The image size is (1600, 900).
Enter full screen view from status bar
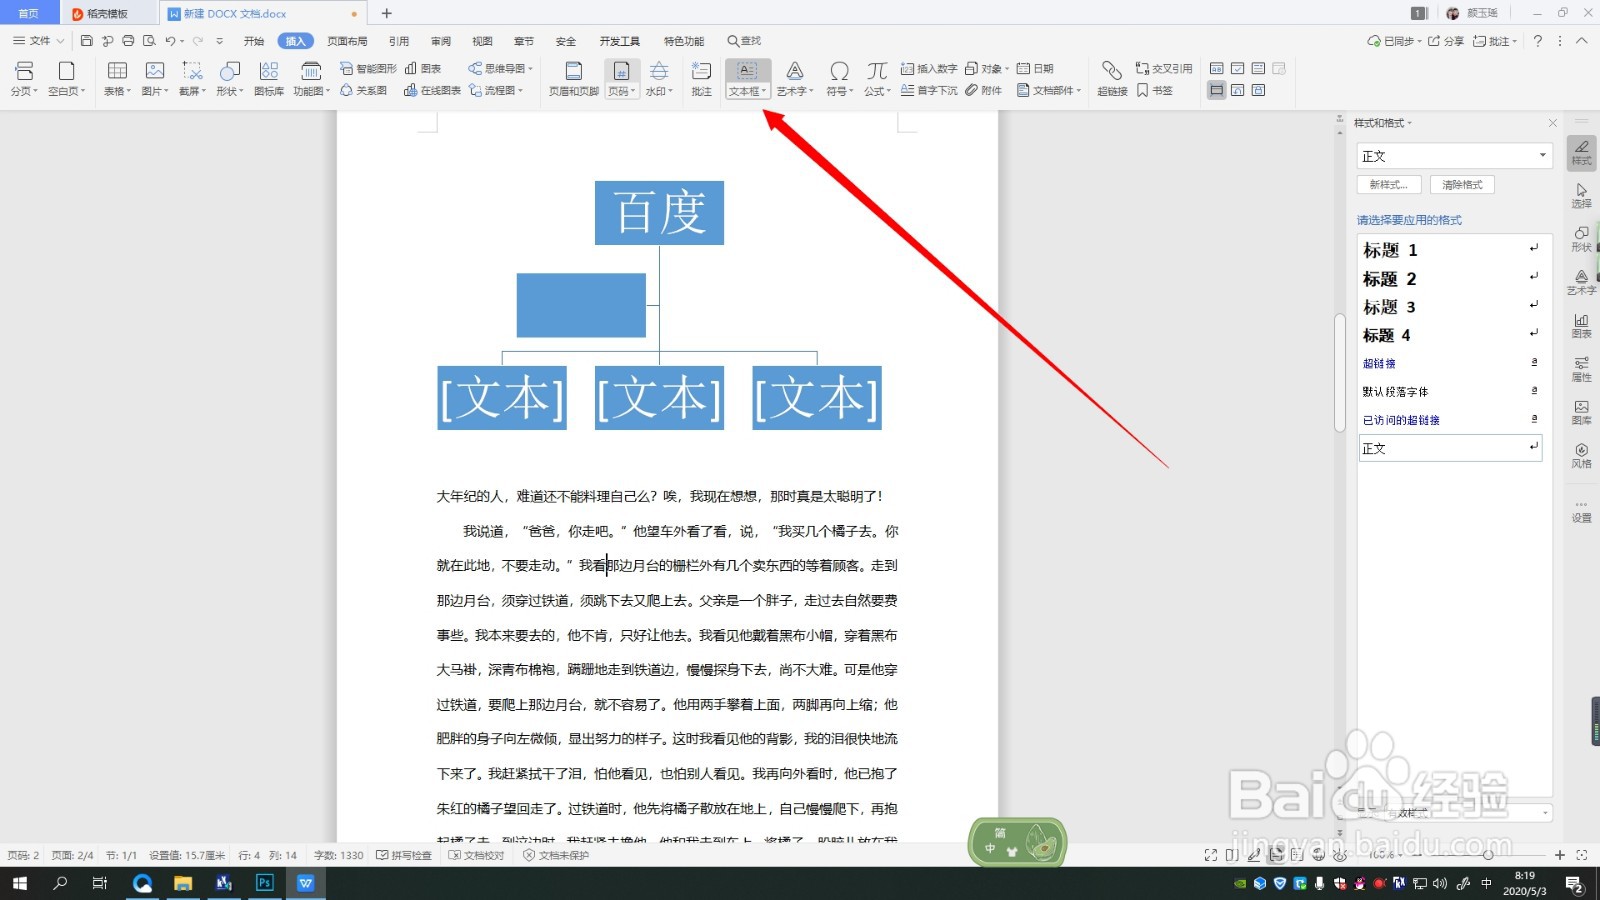[x=1211, y=855]
